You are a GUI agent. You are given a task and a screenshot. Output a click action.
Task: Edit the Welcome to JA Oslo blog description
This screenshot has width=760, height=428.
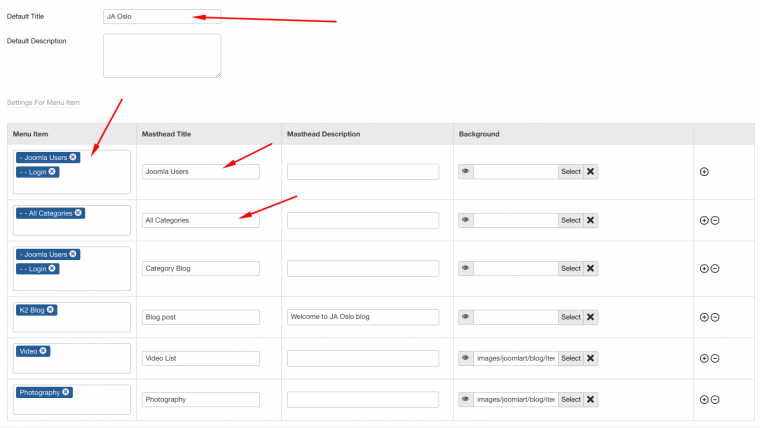coord(362,317)
